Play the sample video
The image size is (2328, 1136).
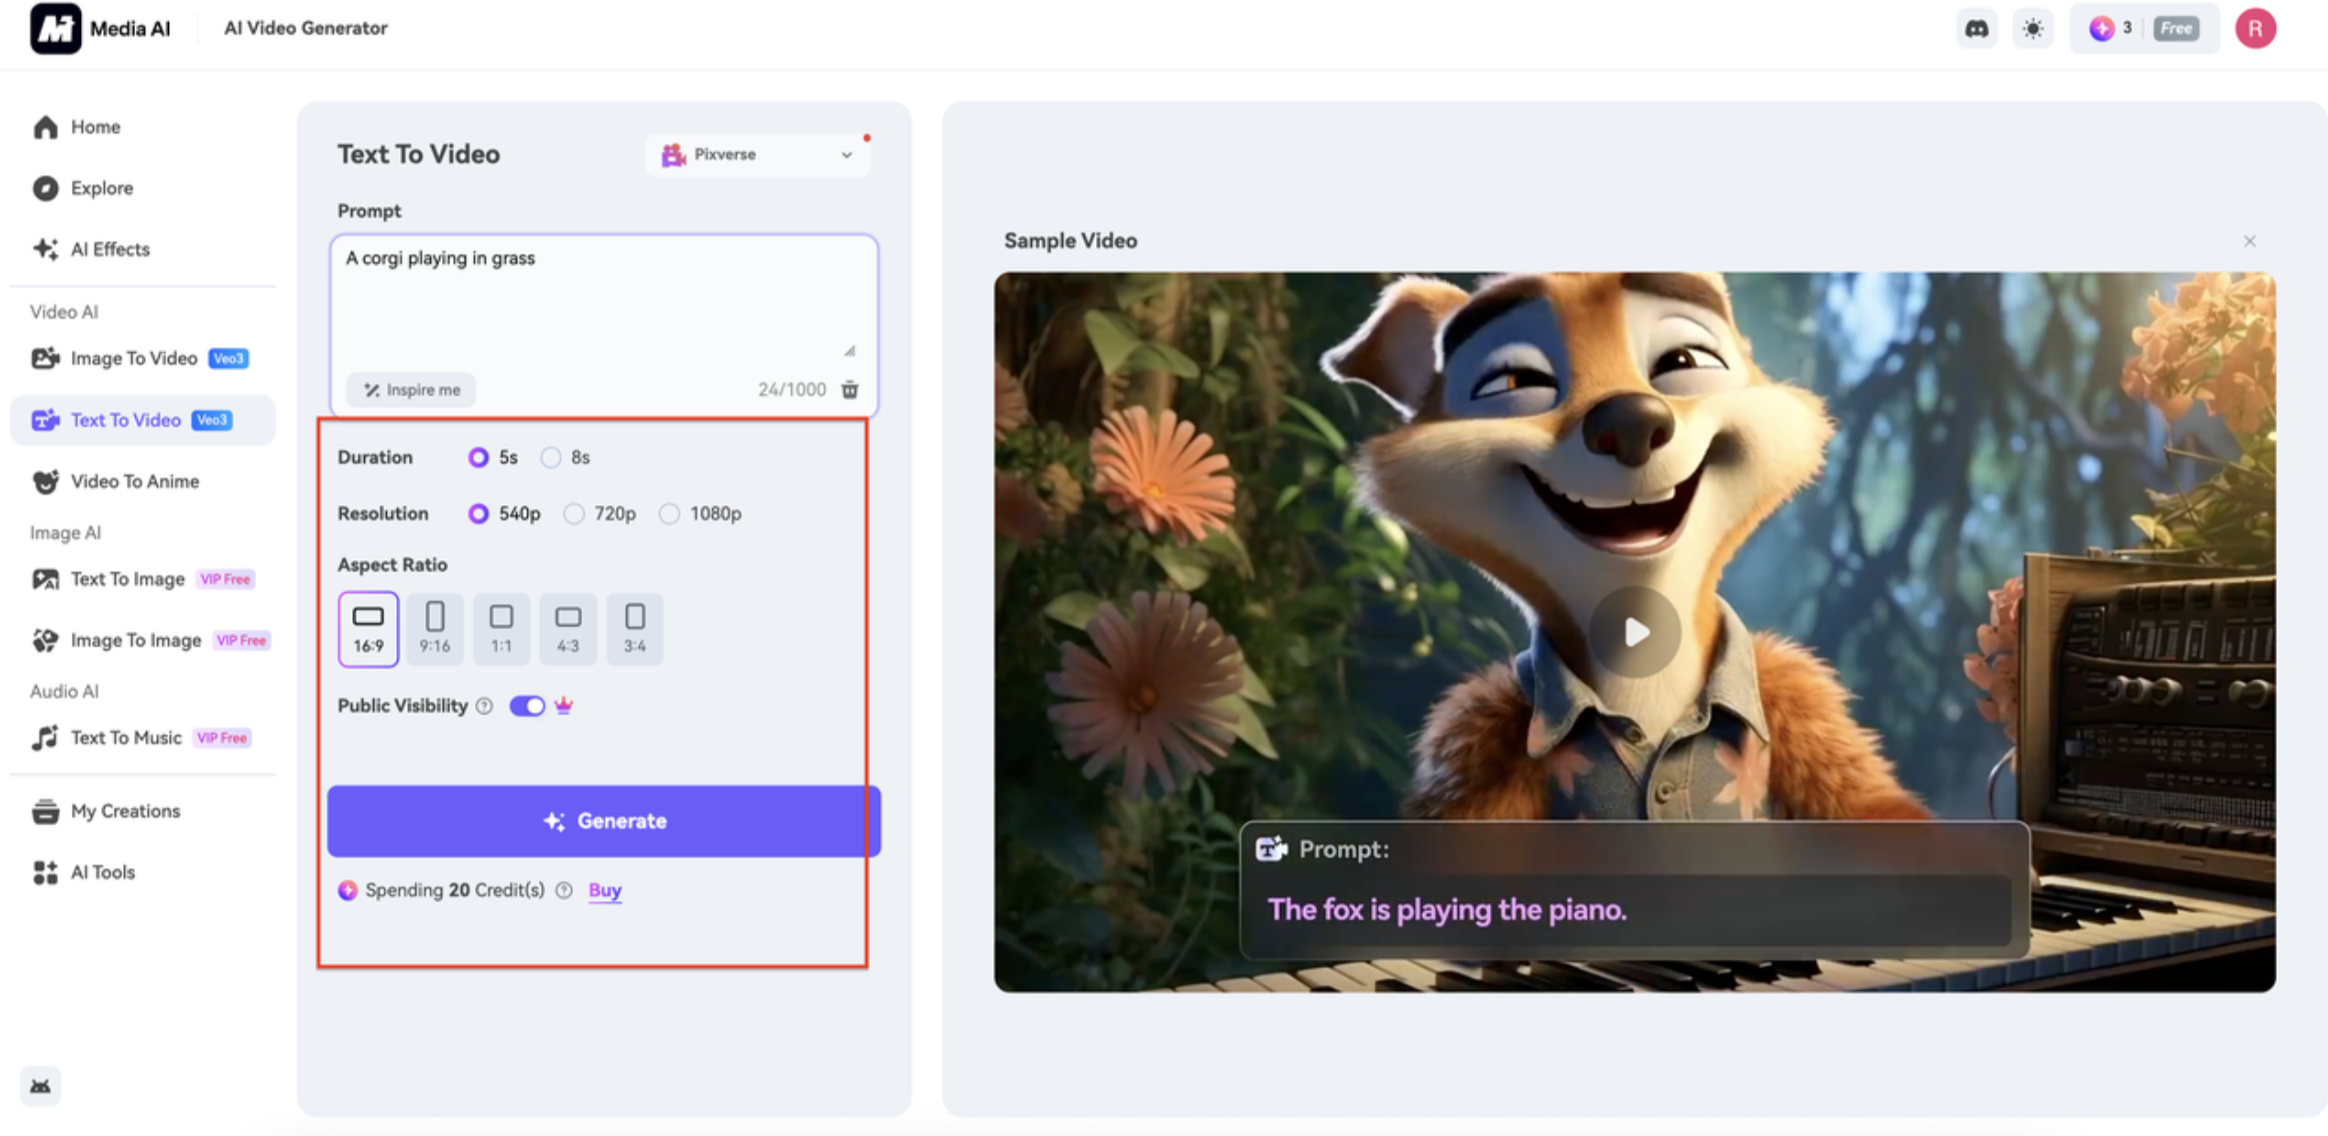click(1634, 631)
